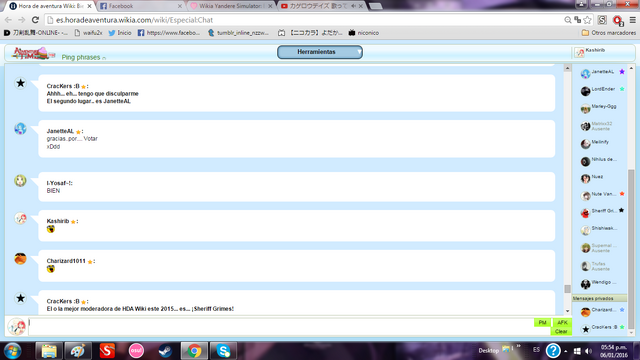640x360 pixels.
Task: Open Skype from the taskbar
Action: point(223,351)
